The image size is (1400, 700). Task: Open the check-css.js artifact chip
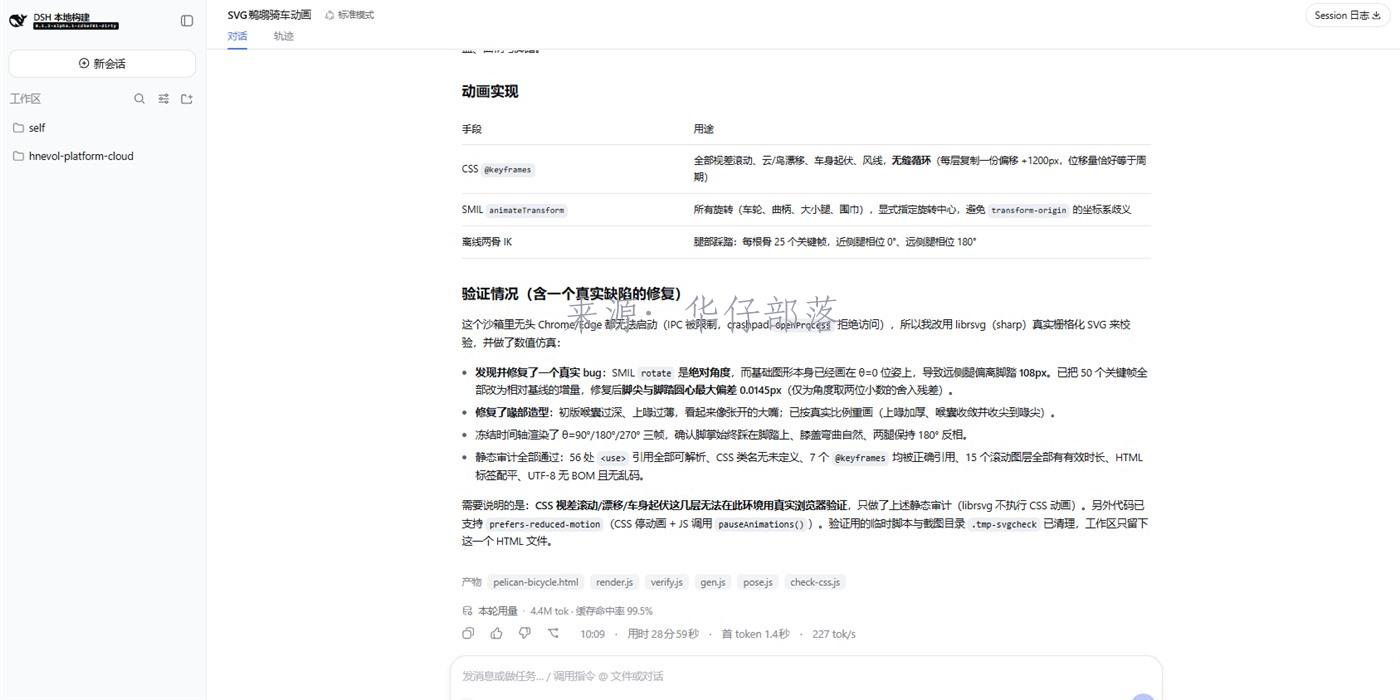point(815,582)
